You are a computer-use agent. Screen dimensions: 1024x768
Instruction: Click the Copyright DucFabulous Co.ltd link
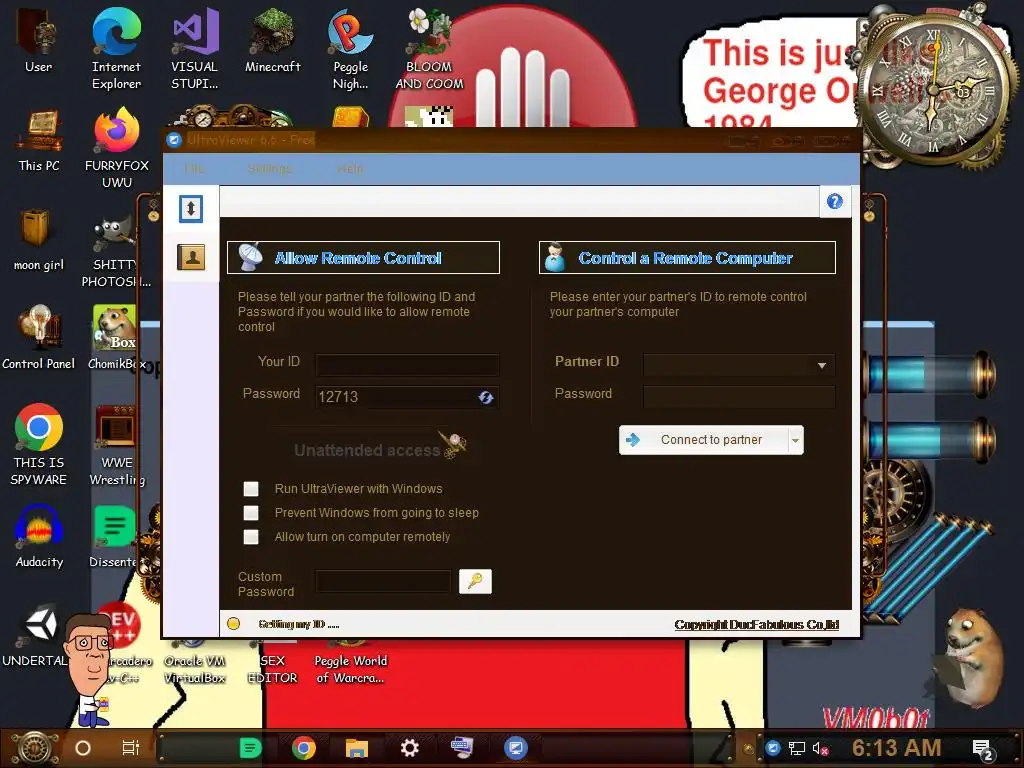757,624
